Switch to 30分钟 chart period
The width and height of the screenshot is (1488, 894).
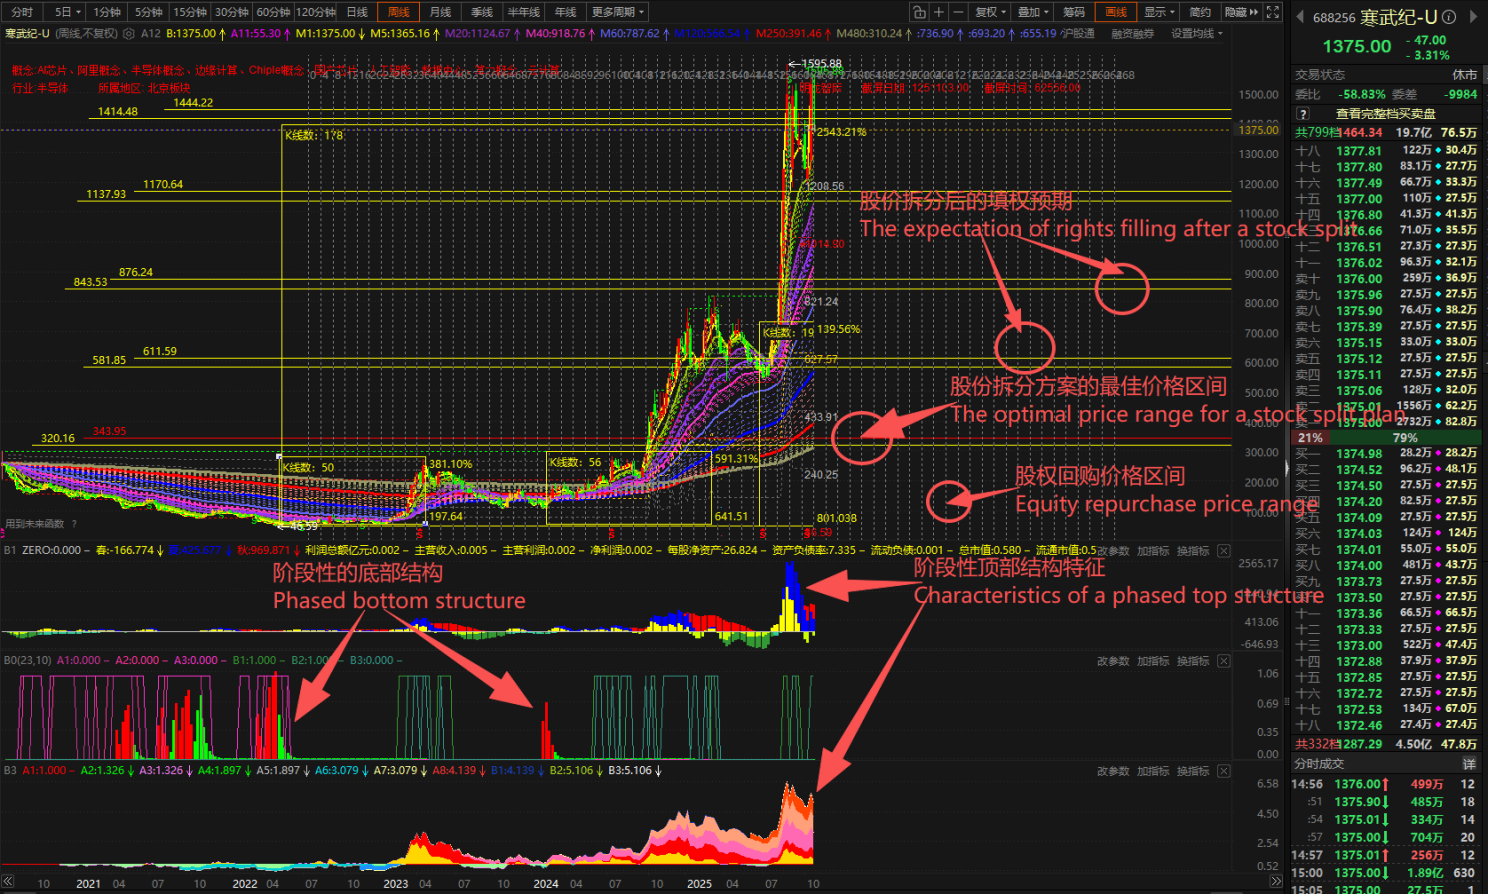pos(232,12)
